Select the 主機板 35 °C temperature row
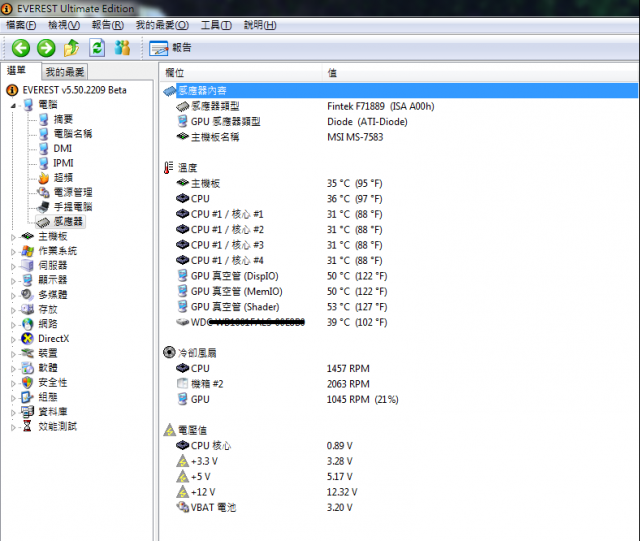This screenshot has width=640, height=541. (400, 183)
